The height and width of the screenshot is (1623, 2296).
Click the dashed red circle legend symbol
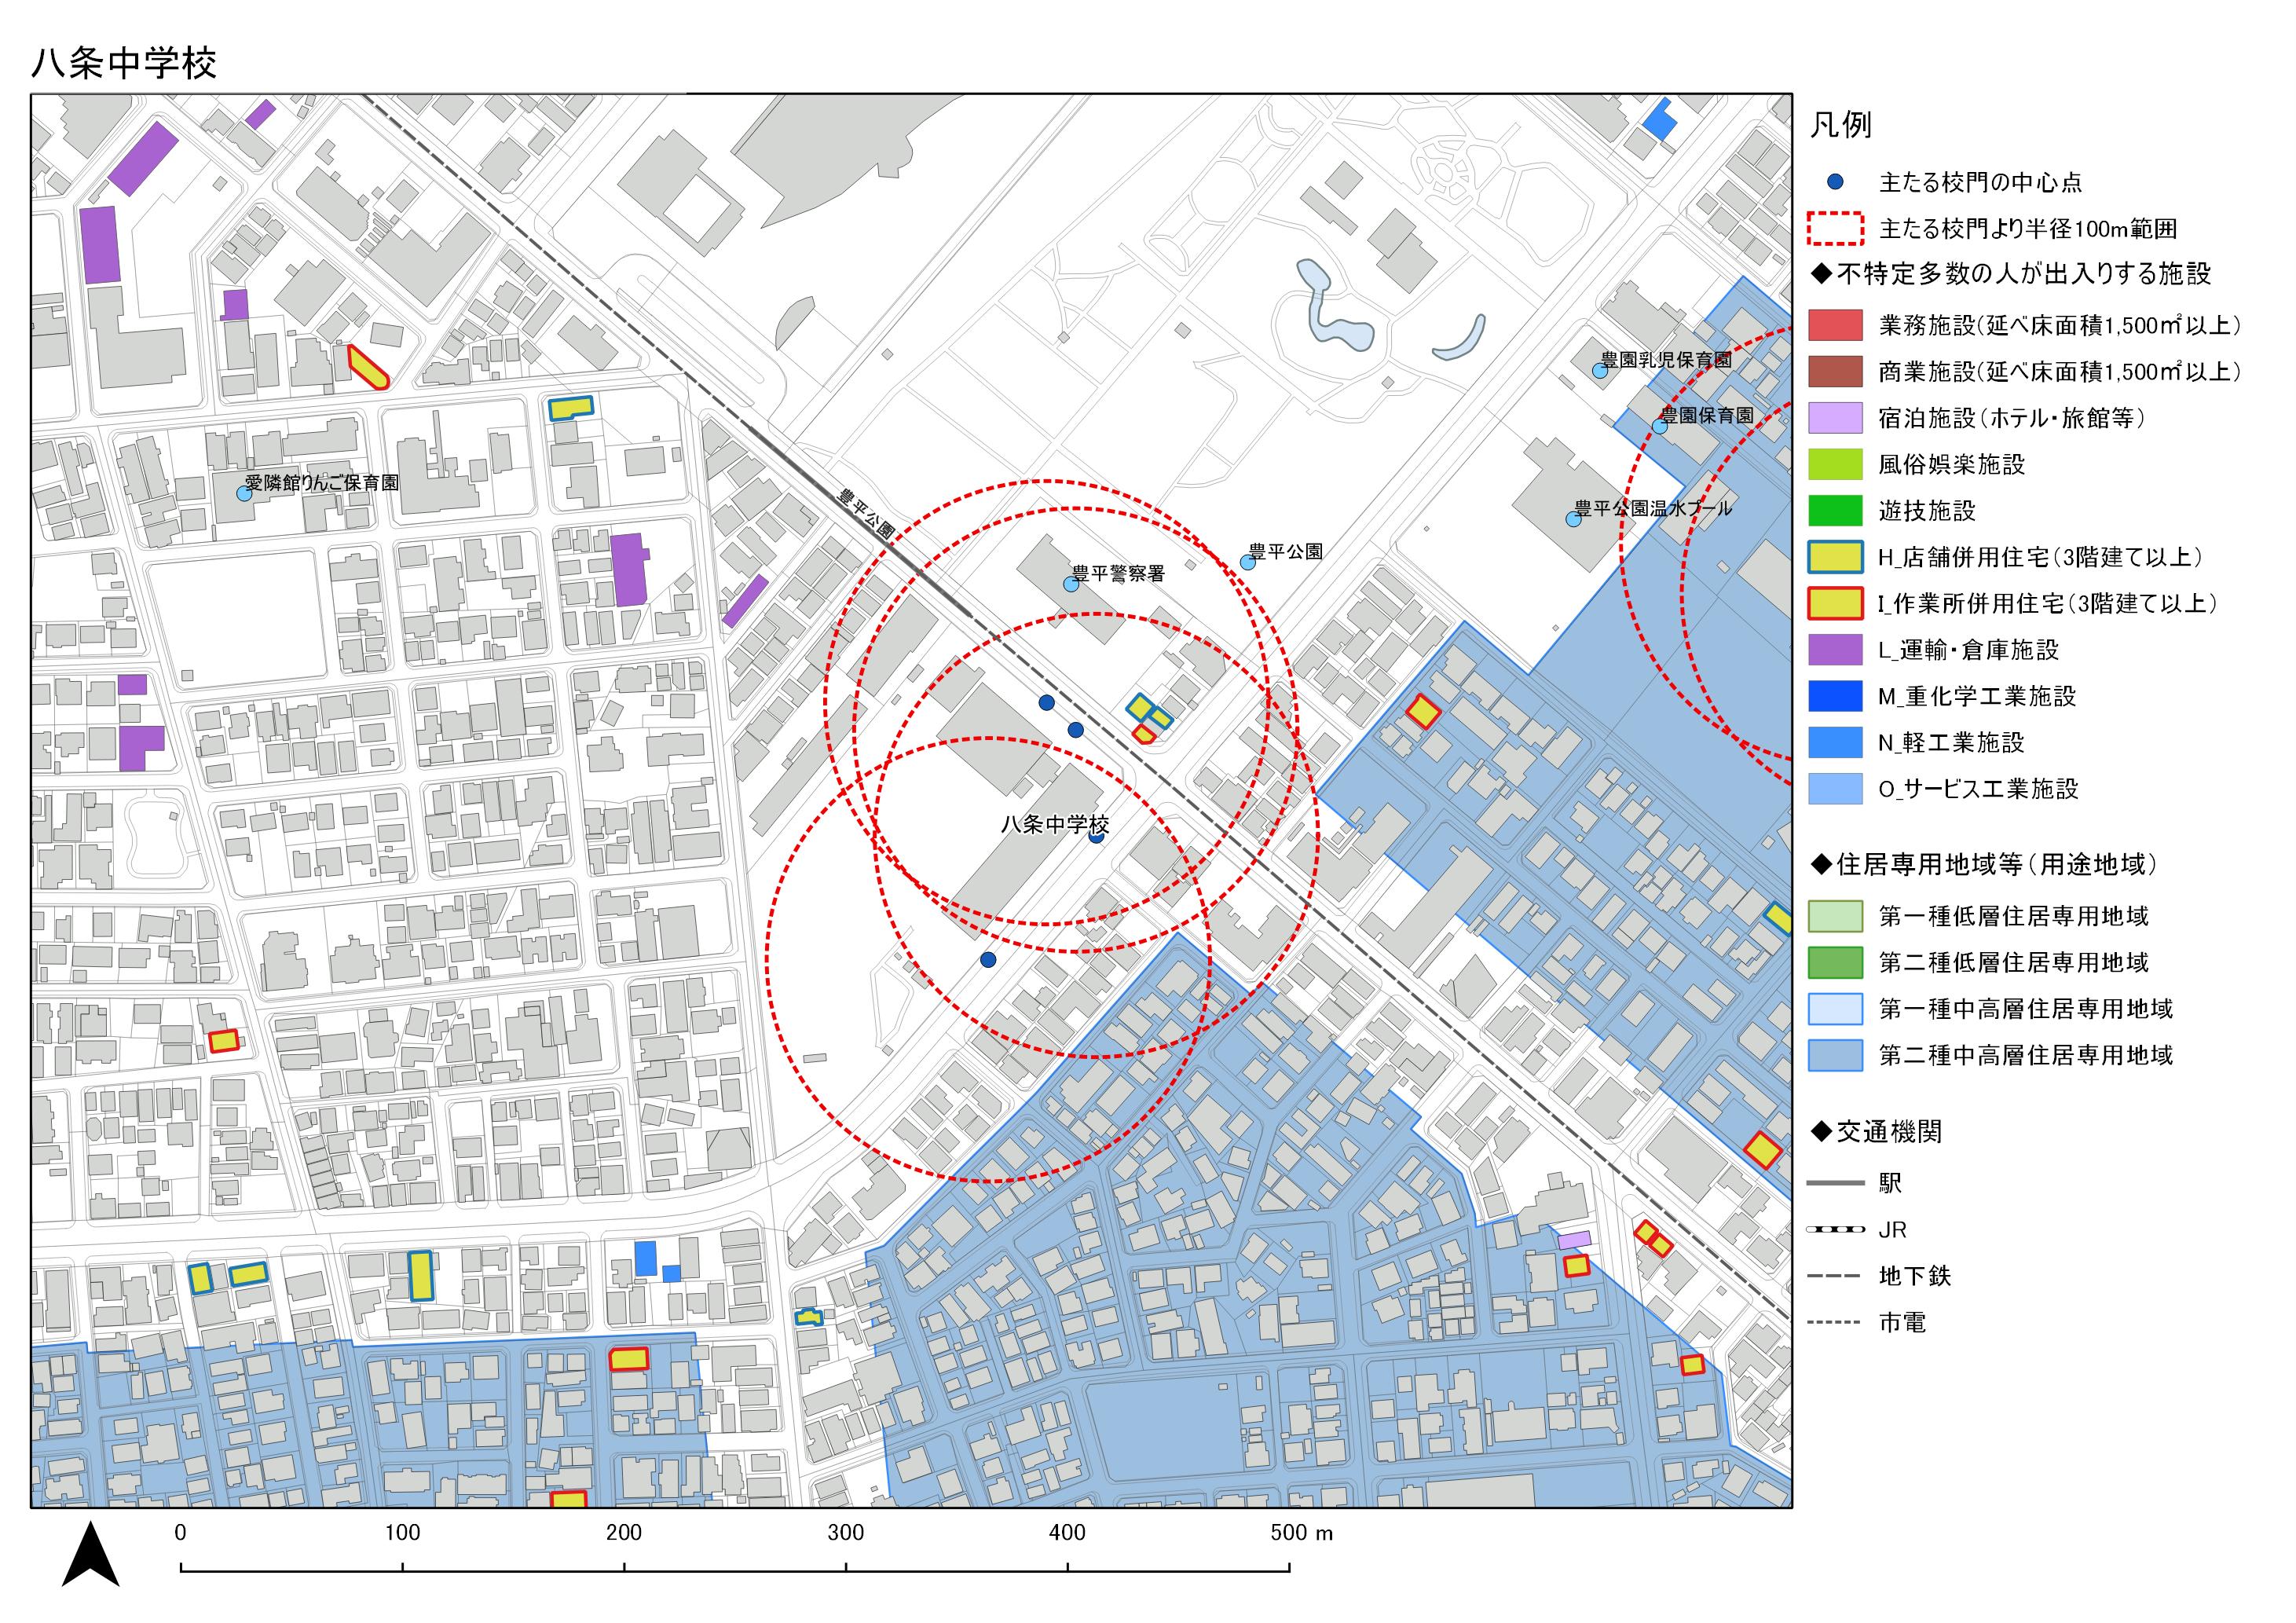(1835, 229)
